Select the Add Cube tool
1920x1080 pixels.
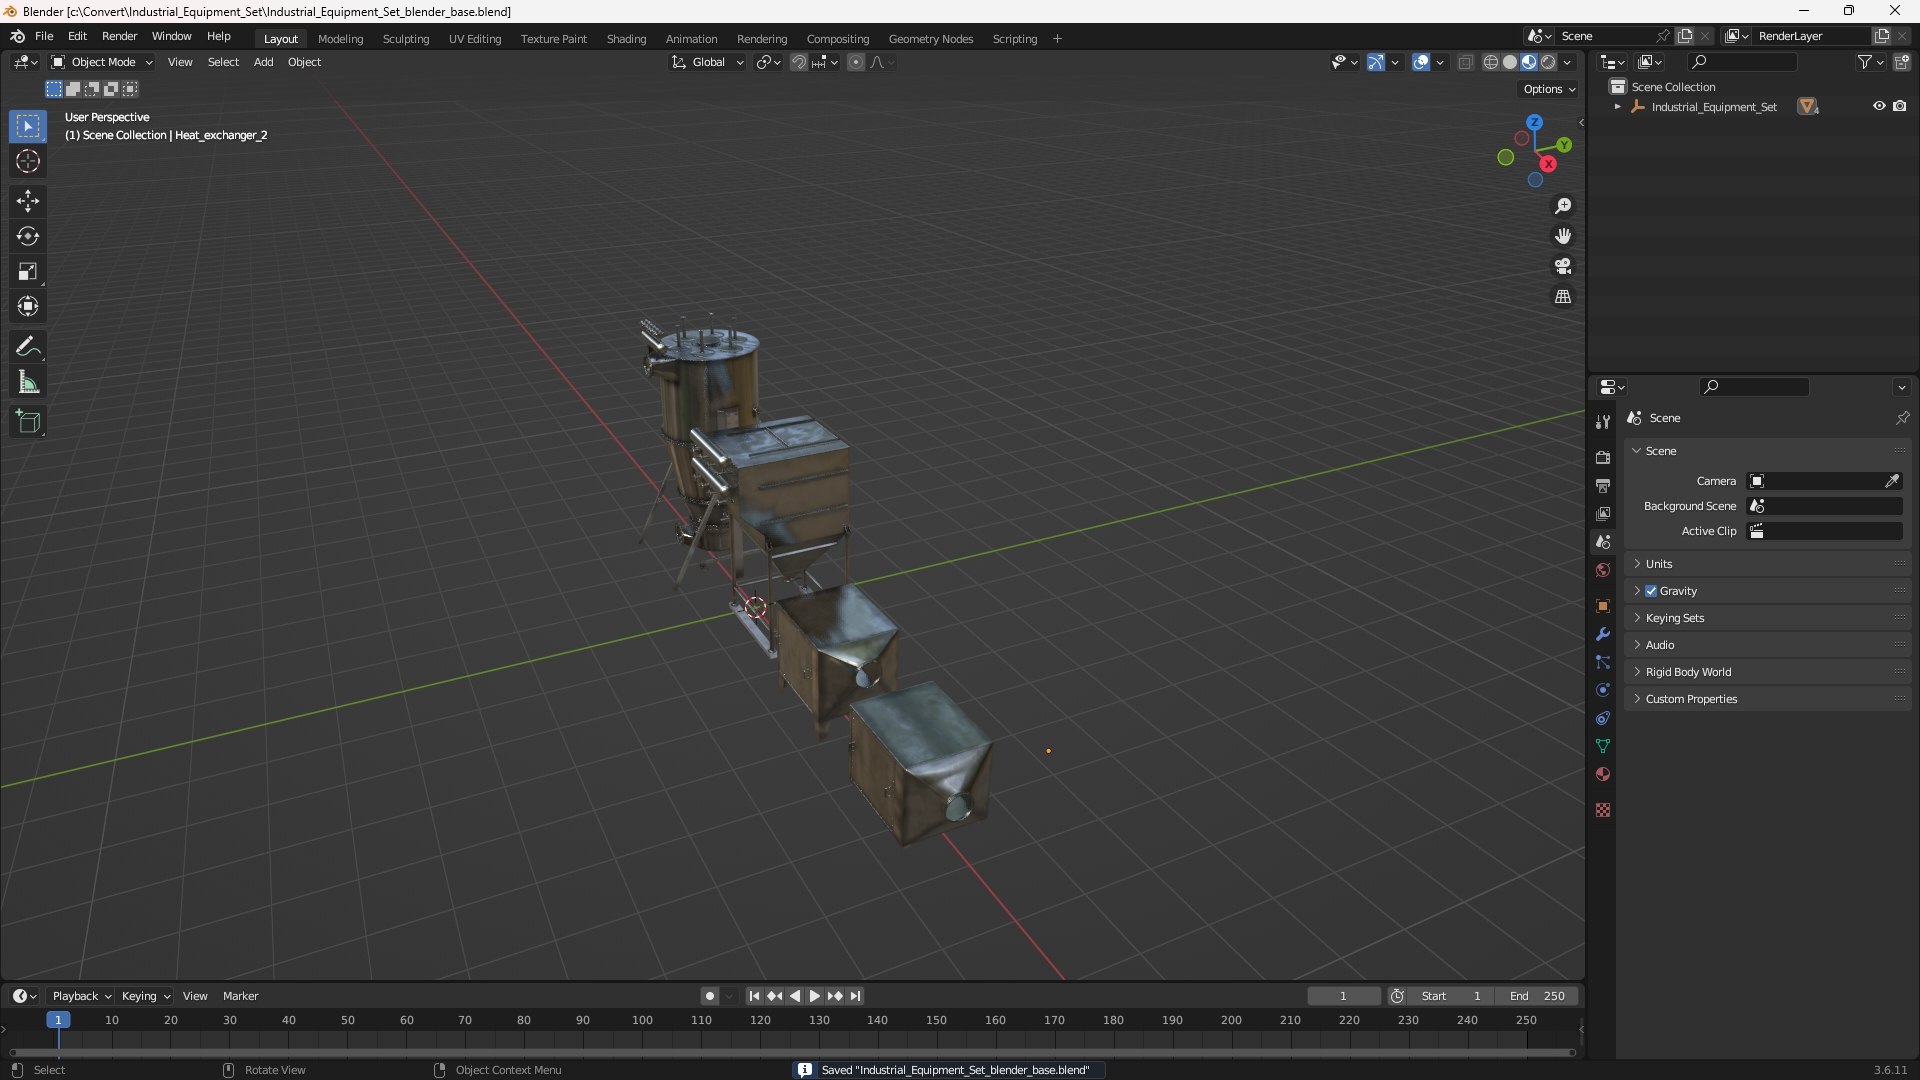(x=28, y=422)
